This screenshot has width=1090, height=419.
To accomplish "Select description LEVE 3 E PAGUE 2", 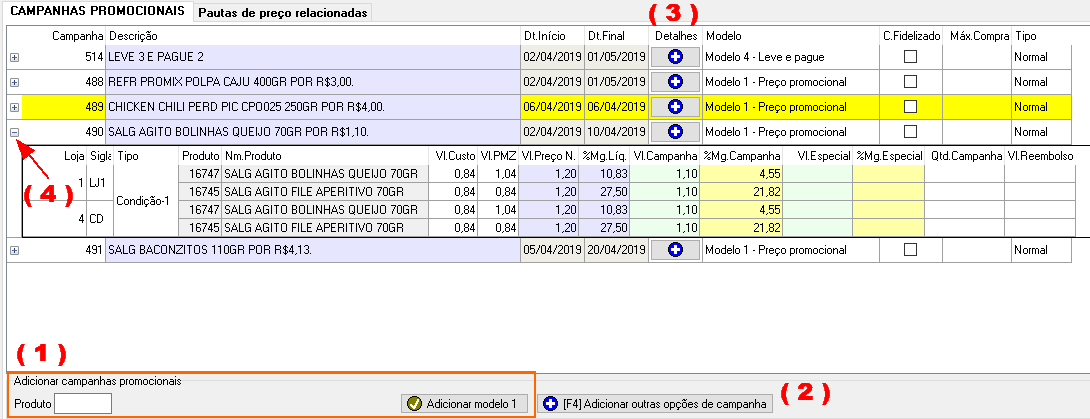I will (x=313, y=57).
